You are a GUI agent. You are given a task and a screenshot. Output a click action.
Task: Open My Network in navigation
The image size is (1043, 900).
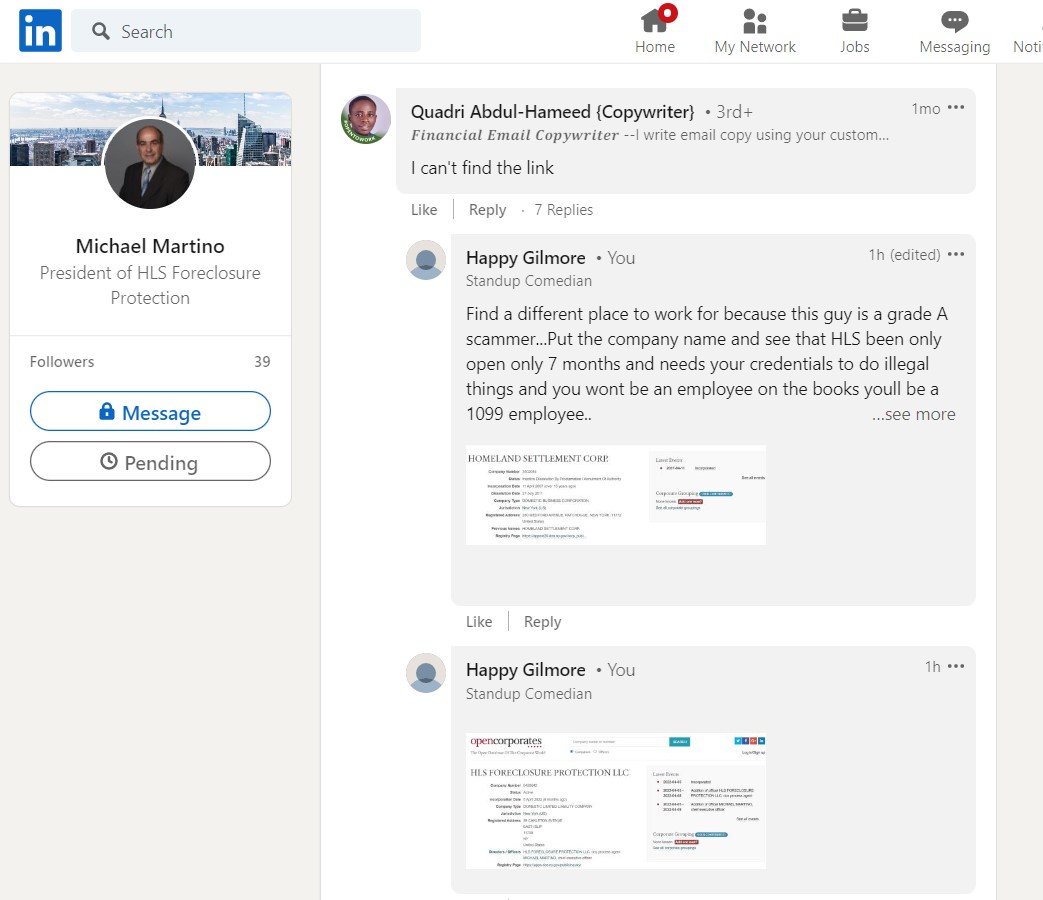coord(755,29)
